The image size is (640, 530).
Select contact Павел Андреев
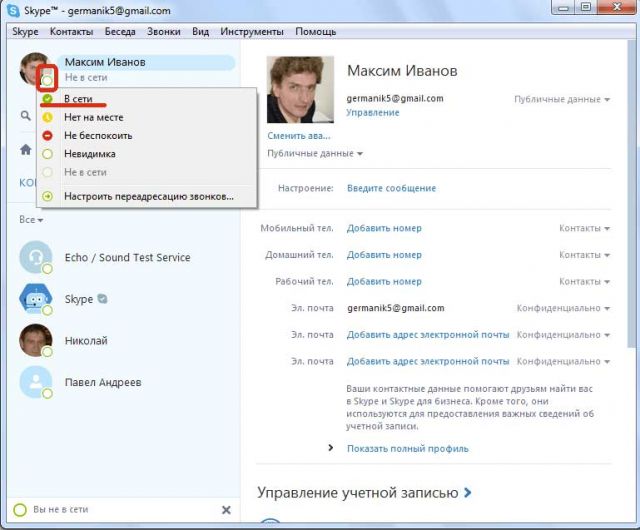click(103, 383)
